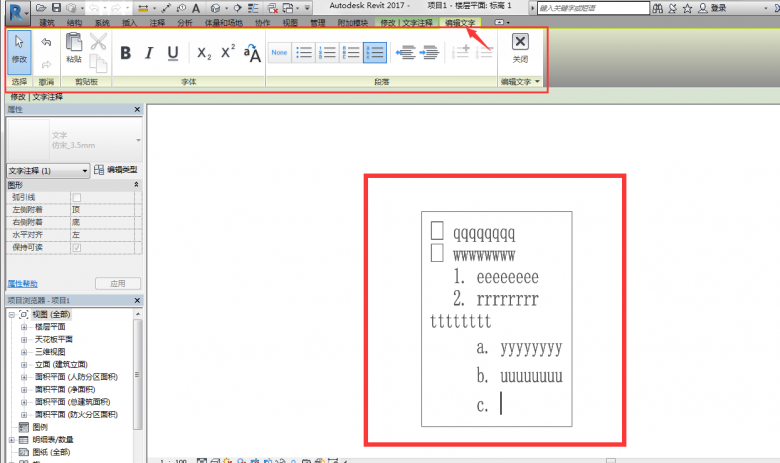
Task: Open the 属性帮助 link
Action: tap(23, 284)
